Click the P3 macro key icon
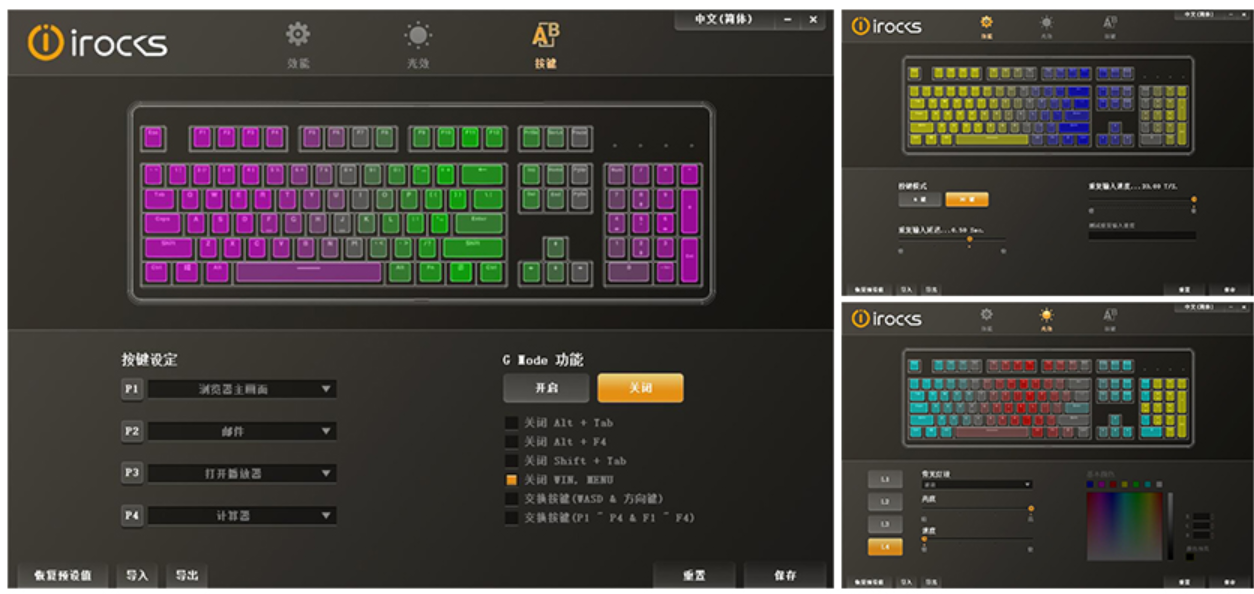1254x594 pixels. tap(132, 472)
